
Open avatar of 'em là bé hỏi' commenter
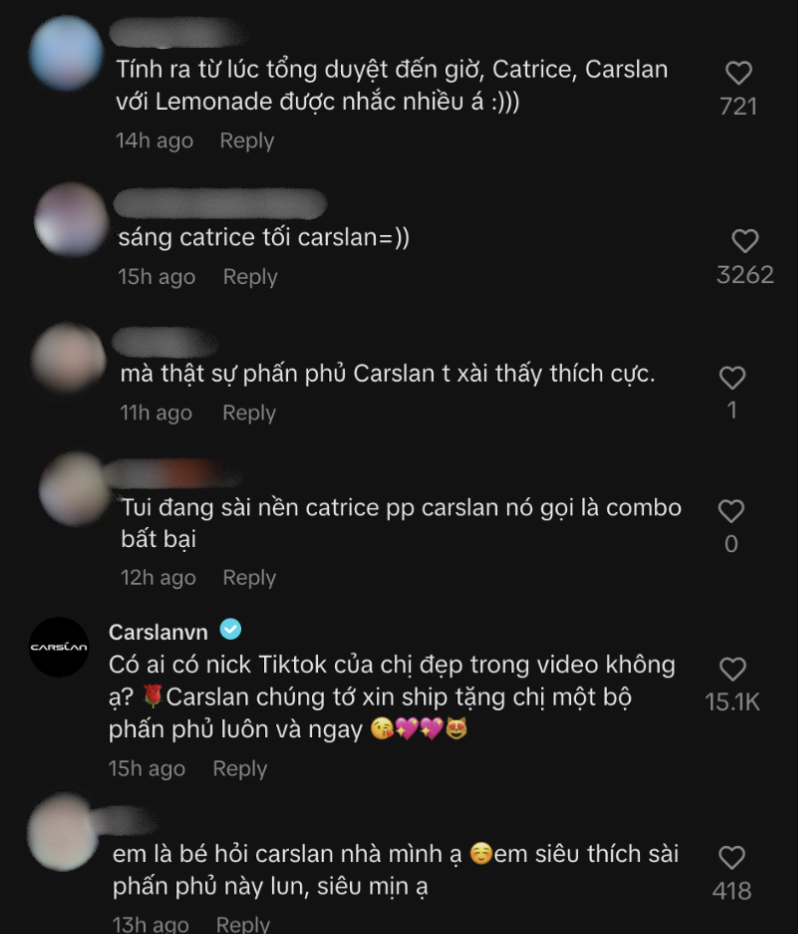tap(64, 832)
